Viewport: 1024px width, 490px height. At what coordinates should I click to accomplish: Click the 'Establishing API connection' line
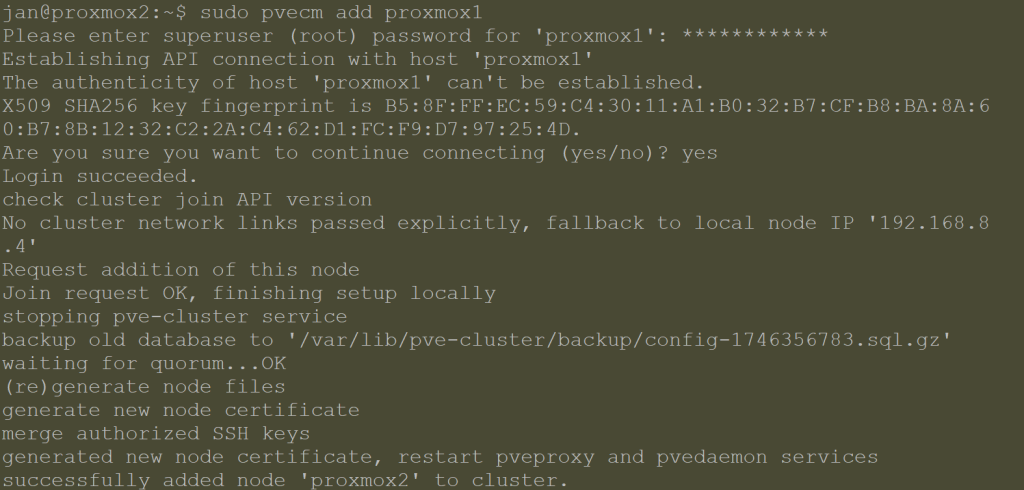[298, 59]
